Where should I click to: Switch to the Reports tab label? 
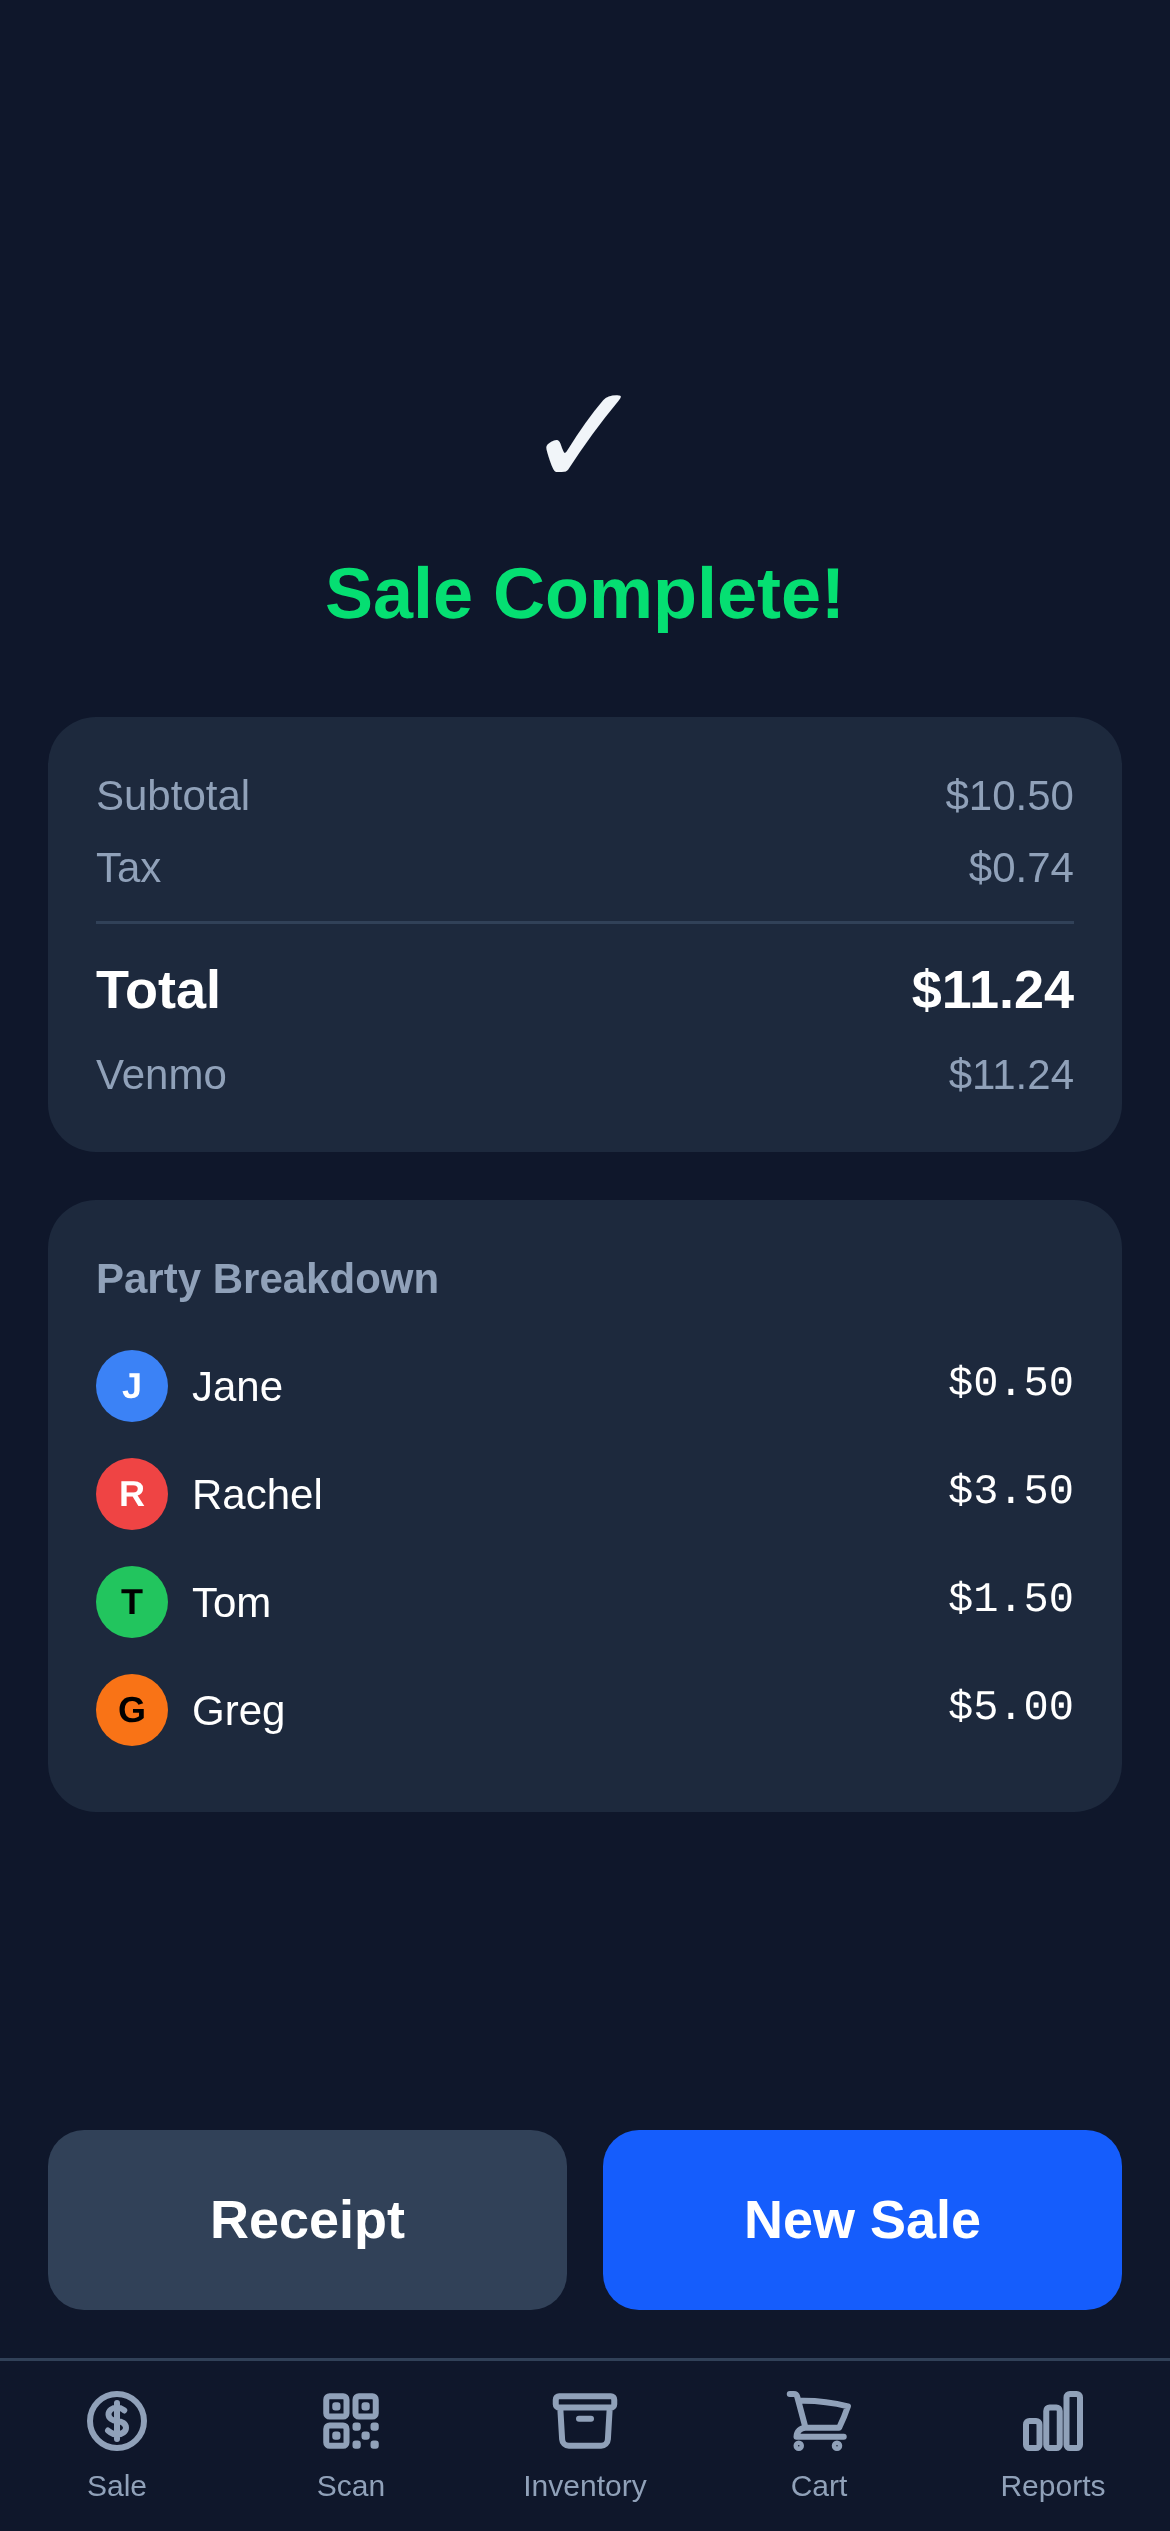pos(1053,2486)
